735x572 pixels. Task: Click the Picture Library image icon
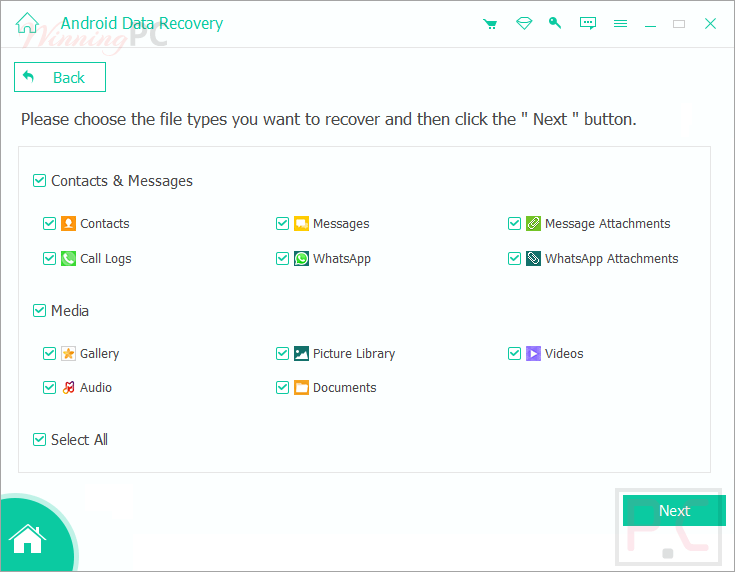pyautogui.click(x=301, y=353)
